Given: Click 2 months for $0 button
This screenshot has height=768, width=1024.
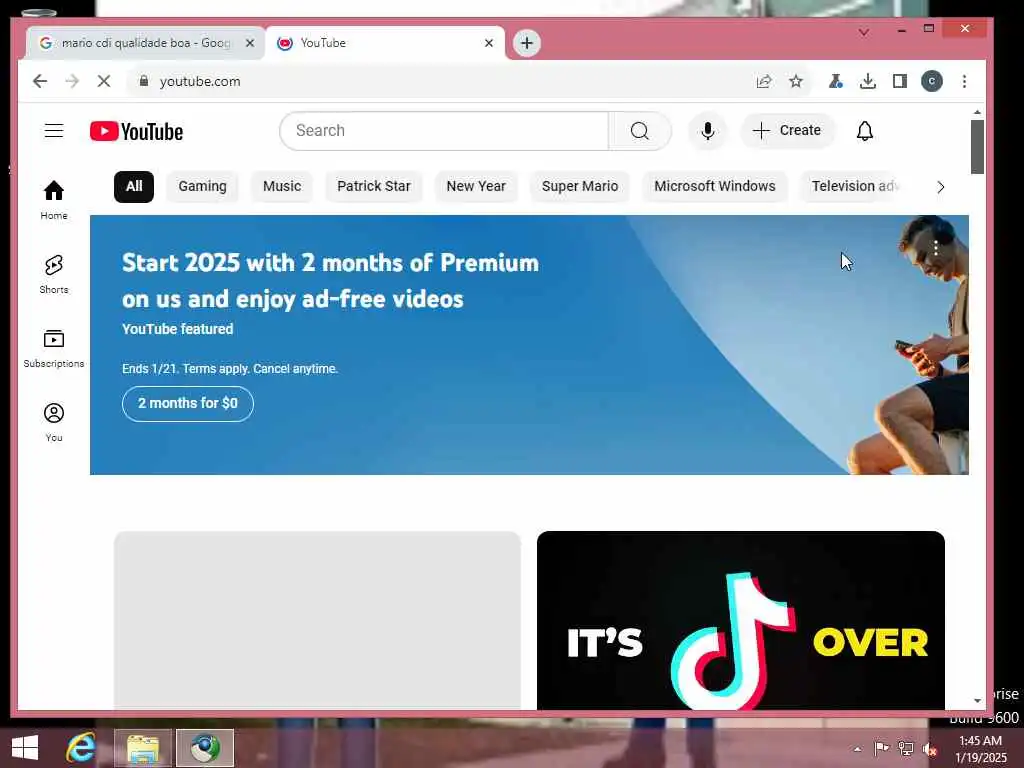Looking at the screenshot, I should click(187, 404).
